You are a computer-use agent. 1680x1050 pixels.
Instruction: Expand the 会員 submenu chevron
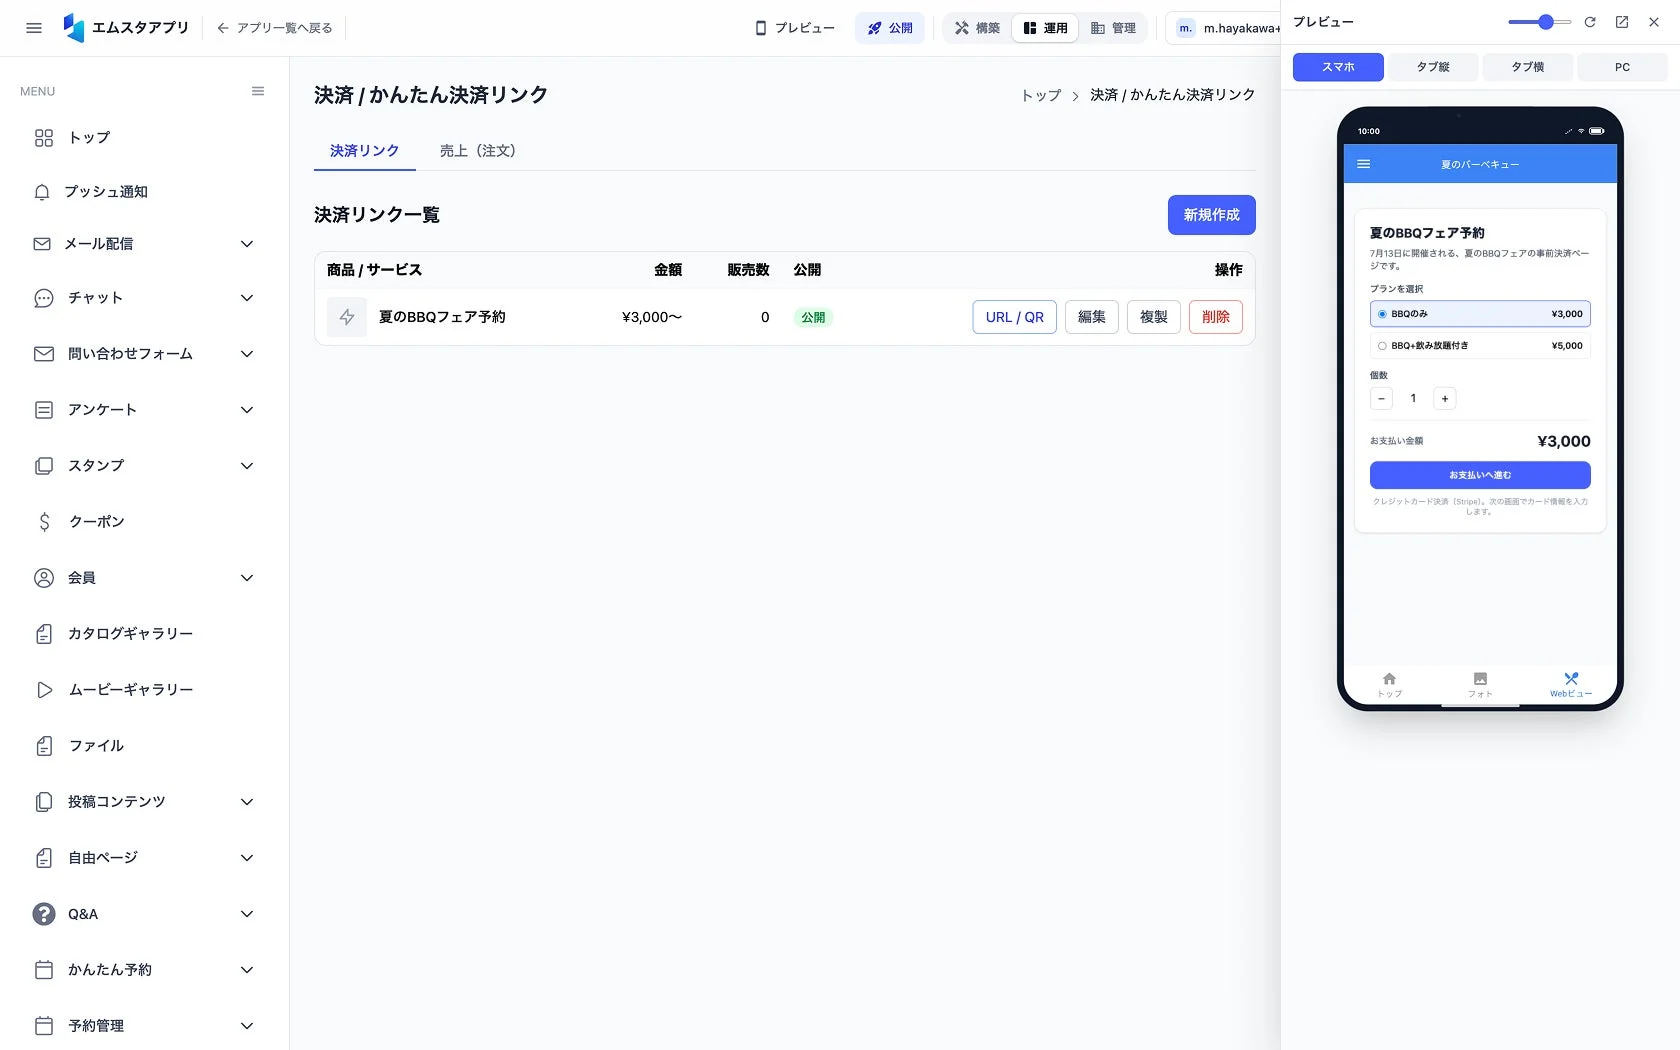pos(247,578)
